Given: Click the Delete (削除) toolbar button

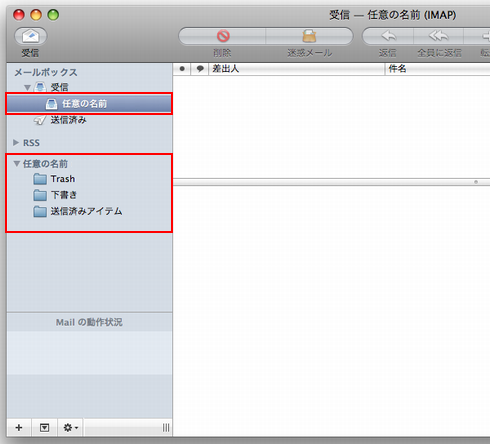Looking at the screenshot, I should point(223,36).
